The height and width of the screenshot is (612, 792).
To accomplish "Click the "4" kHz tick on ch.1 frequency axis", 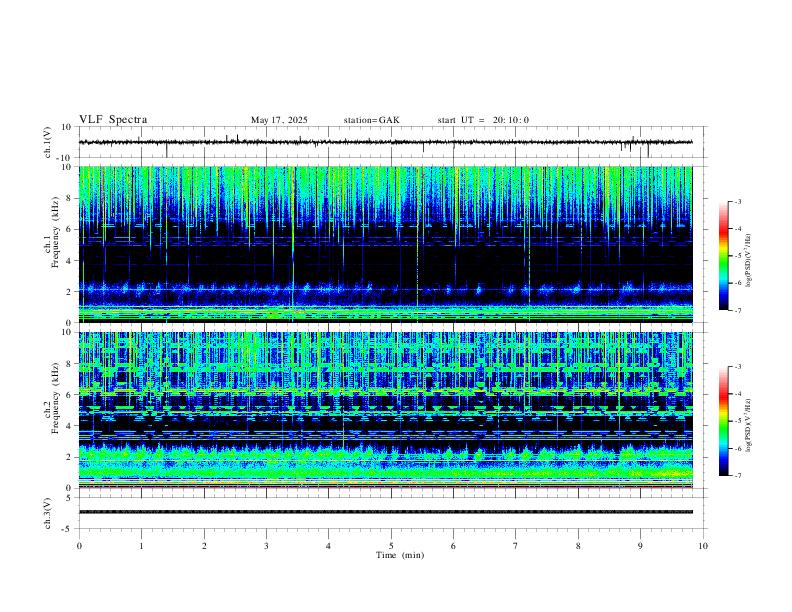I will [69, 261].
